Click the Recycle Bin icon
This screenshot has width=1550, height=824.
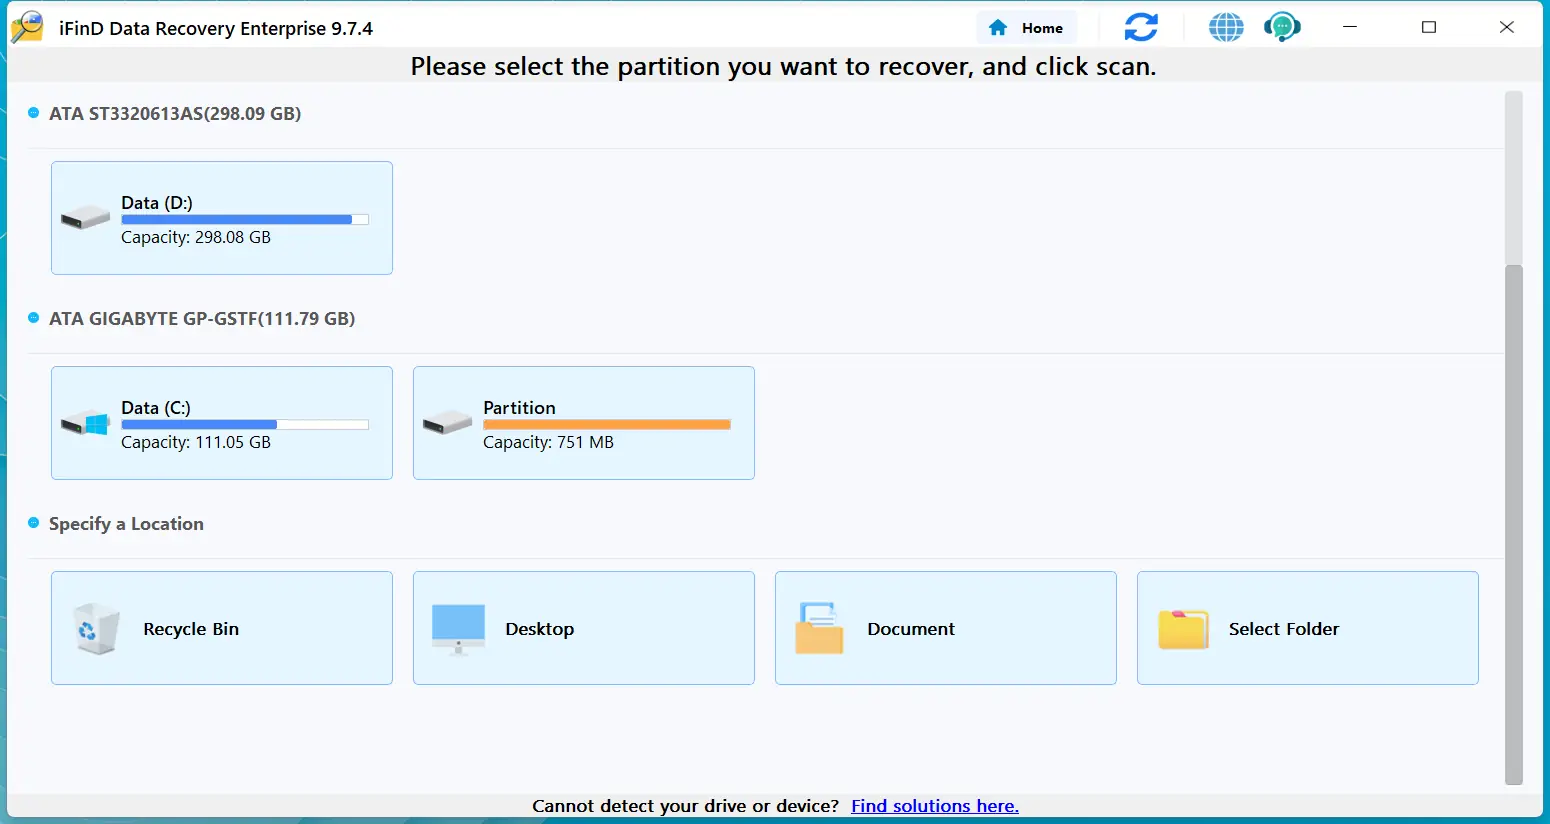click(x=97, y=629)
